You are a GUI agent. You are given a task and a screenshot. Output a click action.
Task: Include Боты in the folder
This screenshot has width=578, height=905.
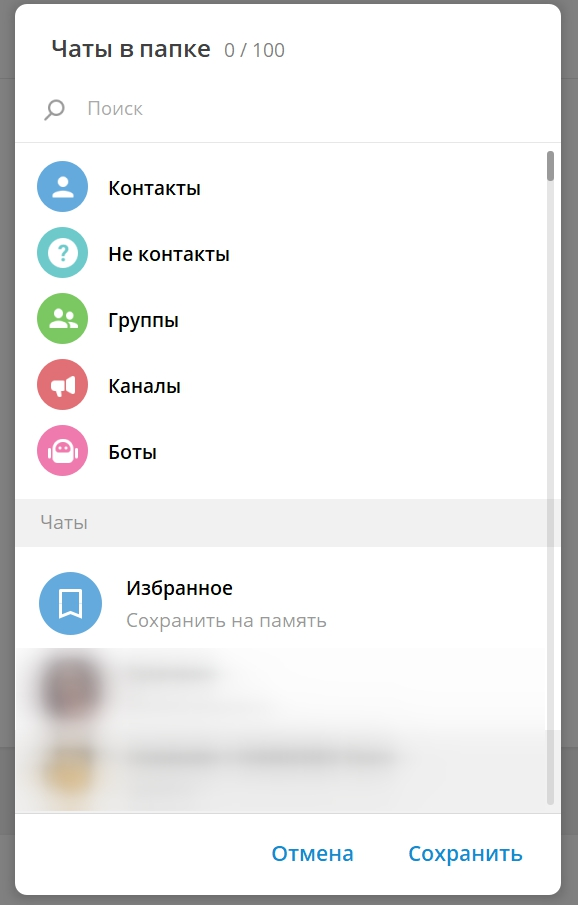click(x=281, y=451)
